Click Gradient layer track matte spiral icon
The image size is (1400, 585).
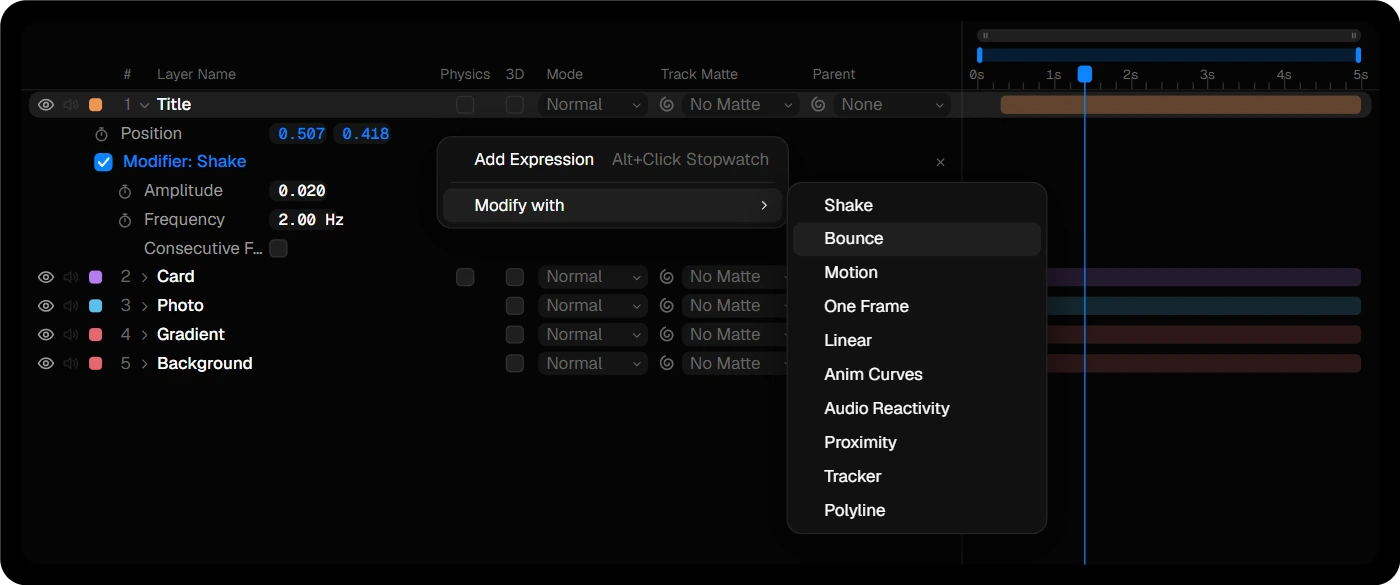(x=667, y=335)
